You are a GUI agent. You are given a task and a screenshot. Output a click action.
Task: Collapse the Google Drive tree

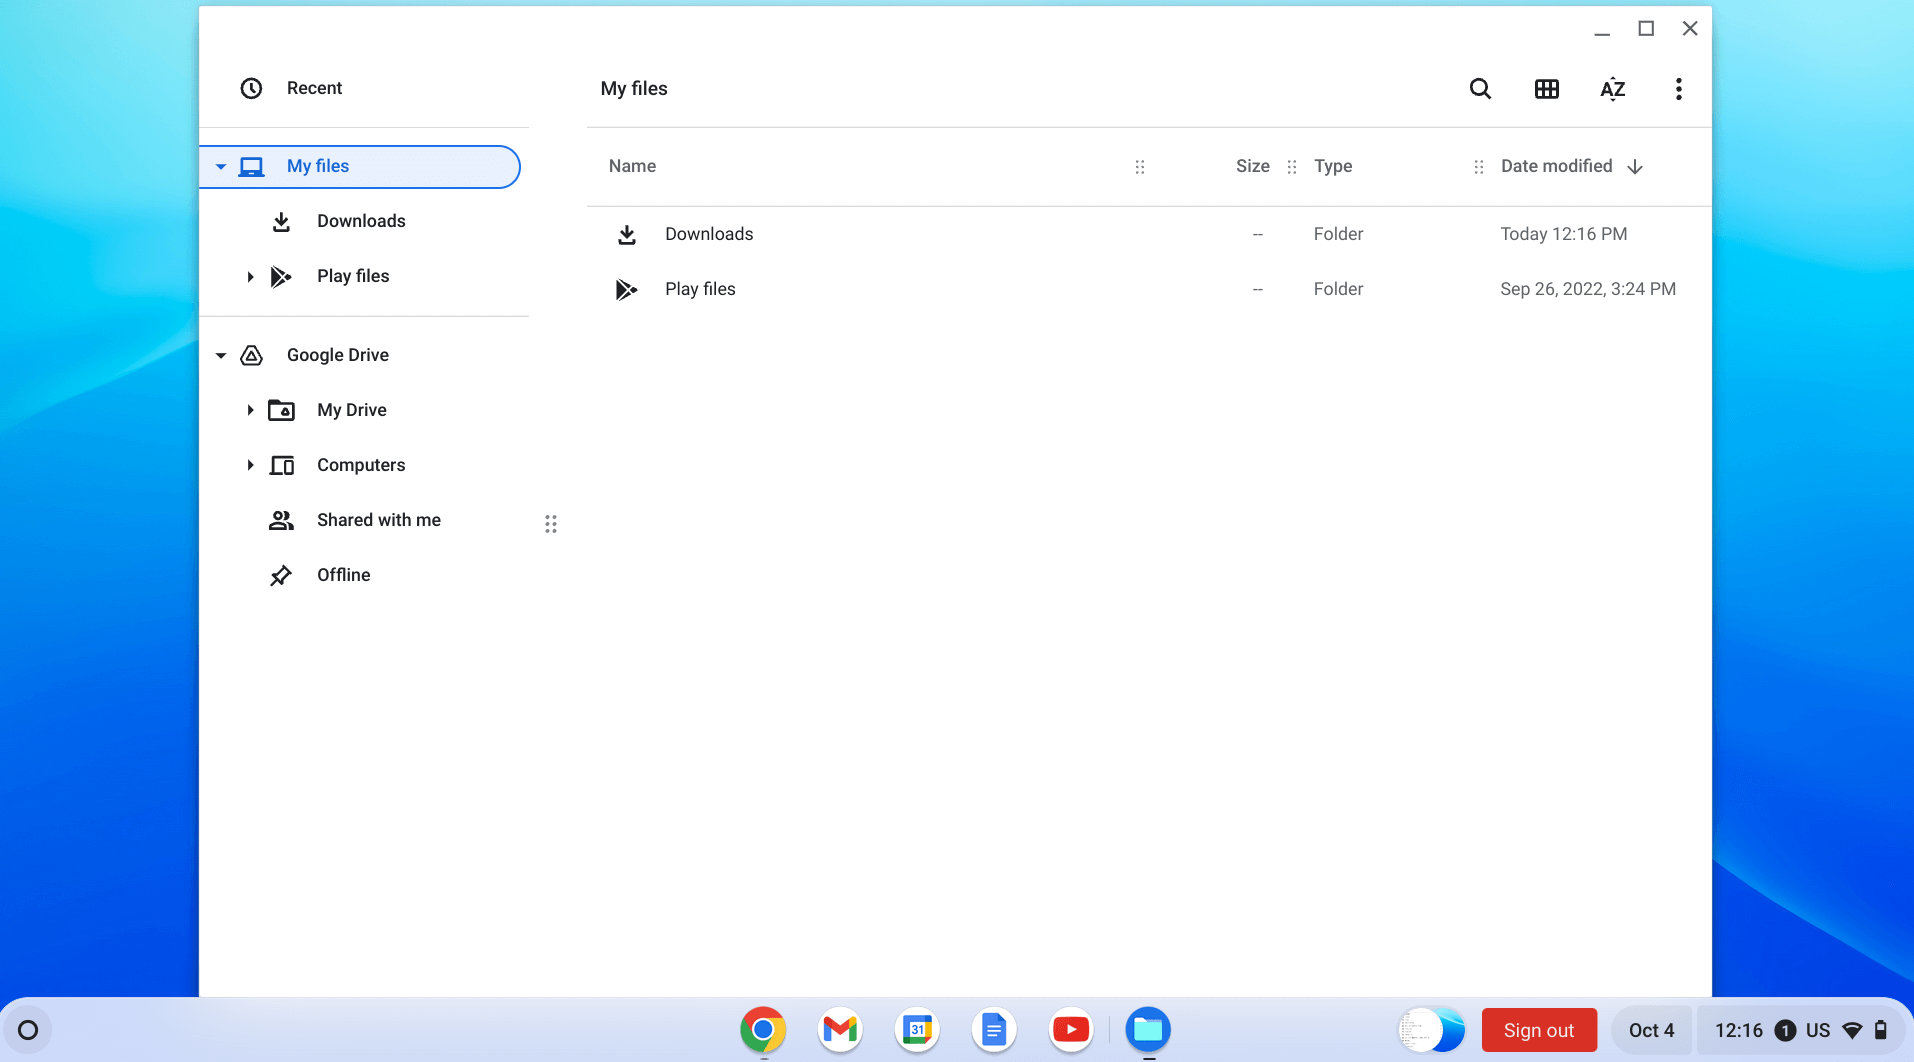point(221,355)
